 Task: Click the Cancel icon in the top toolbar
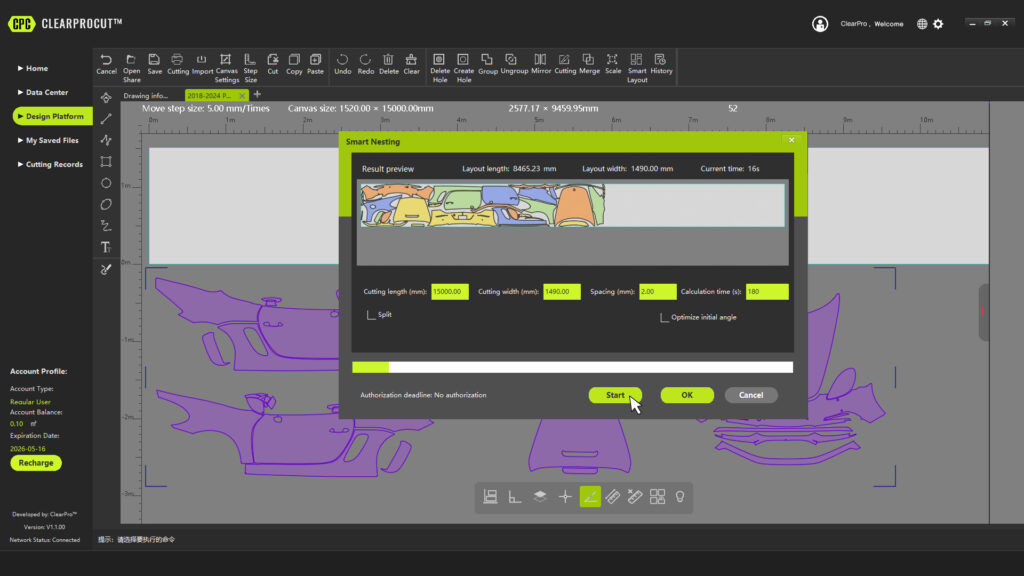pyautogui.click(x=106, y=64)
